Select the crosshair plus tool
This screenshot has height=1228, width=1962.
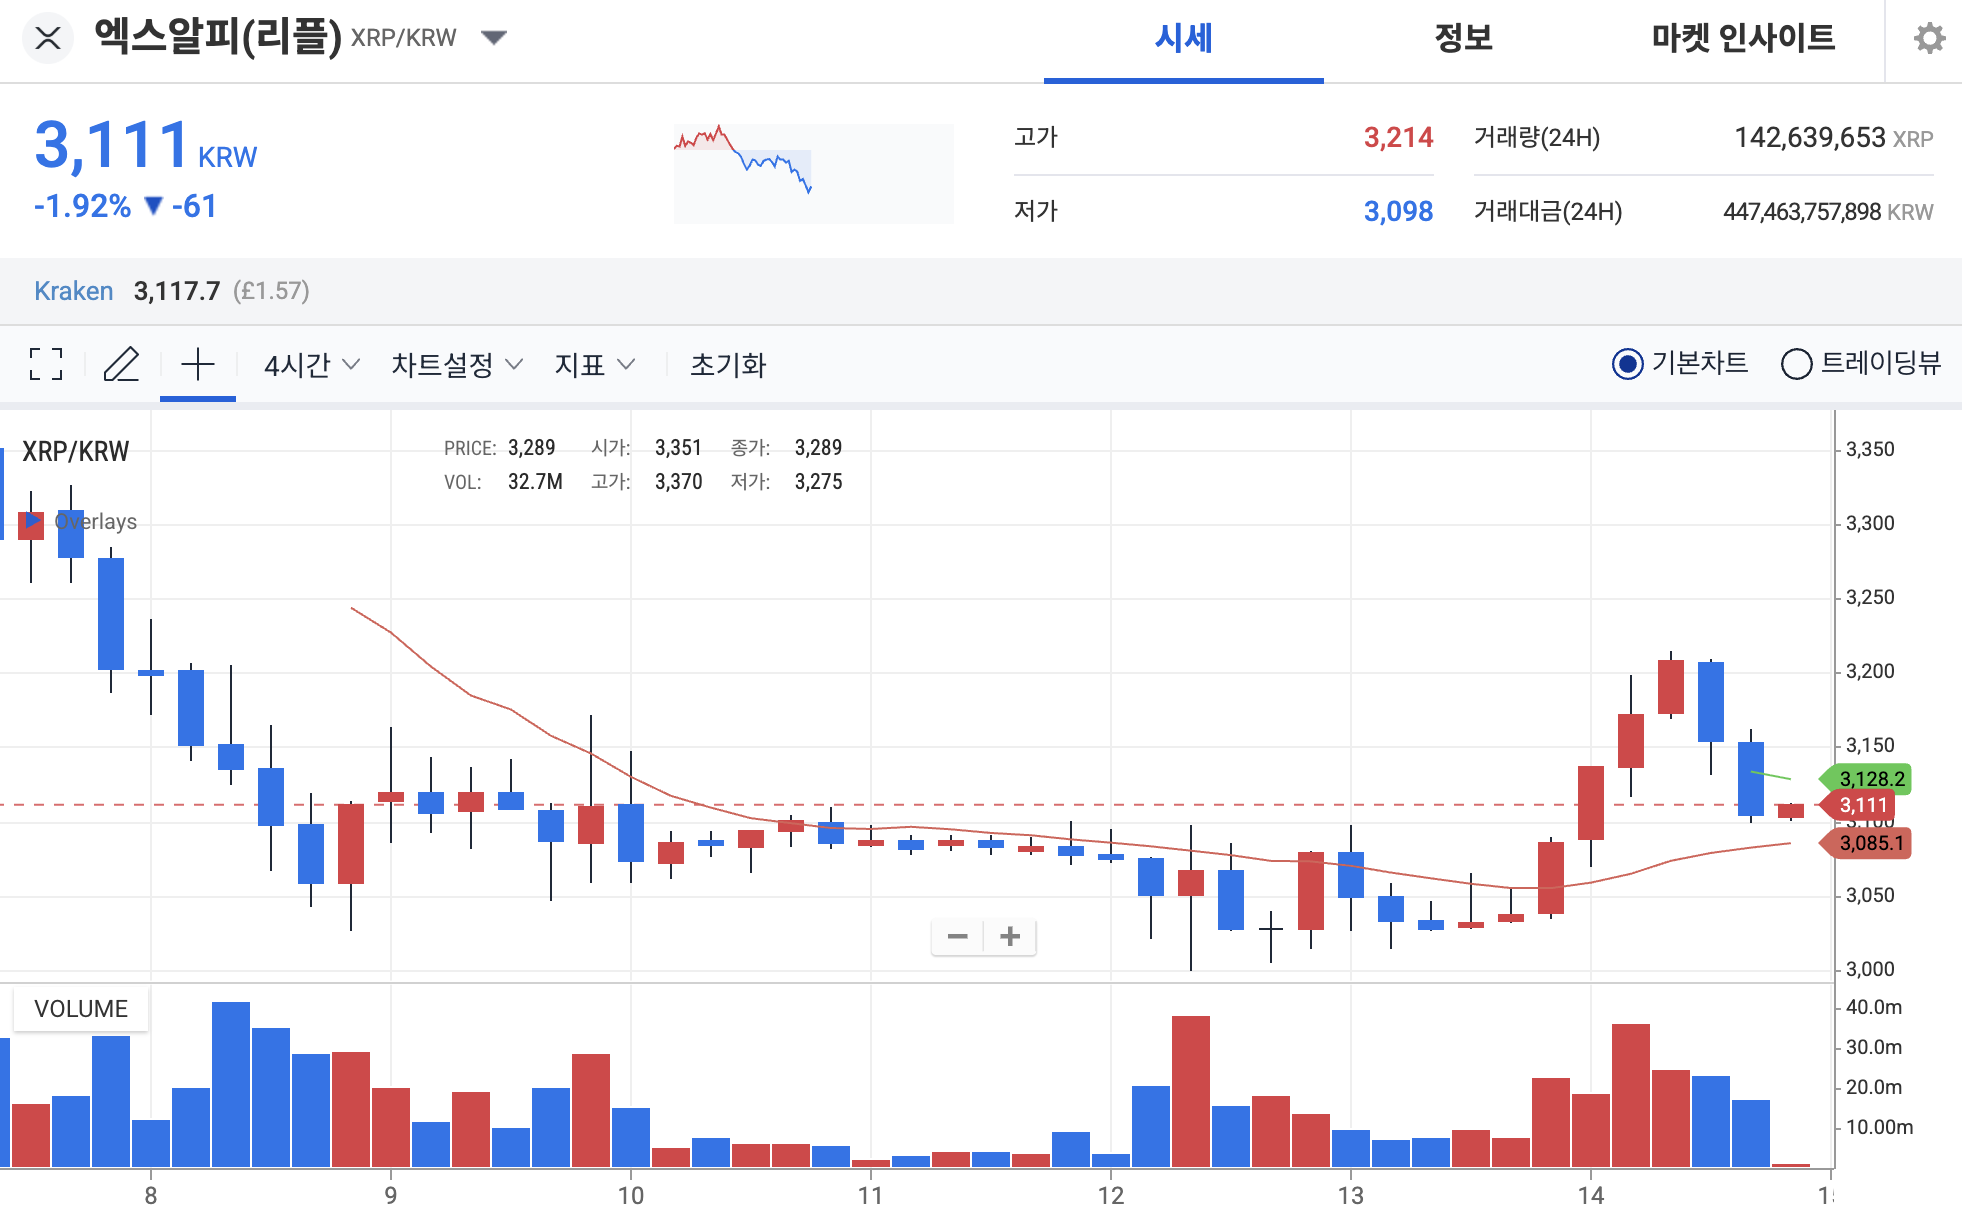(197, 365)
